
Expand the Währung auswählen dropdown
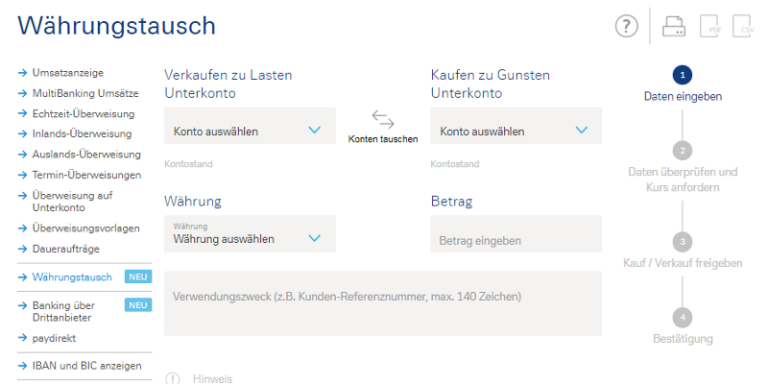[x=250, y=234]
